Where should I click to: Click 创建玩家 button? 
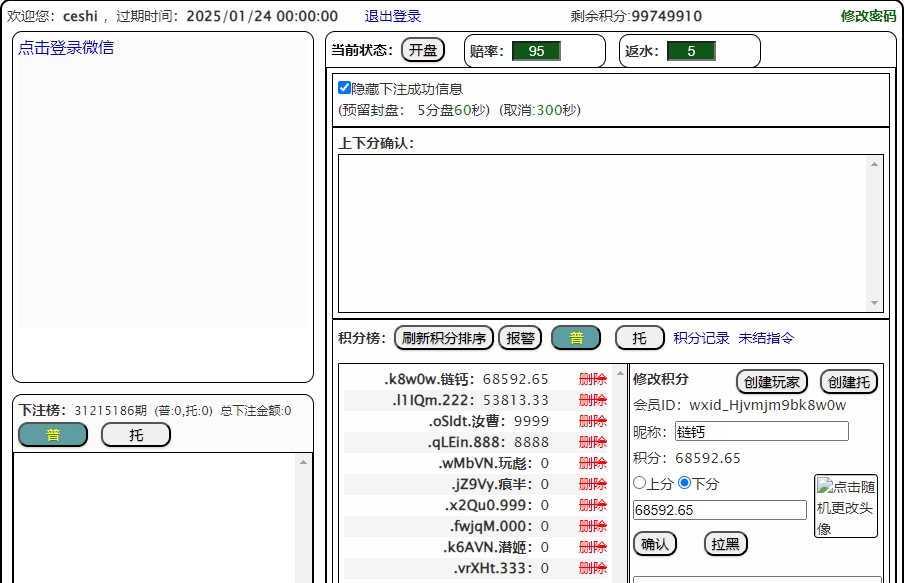pyautogui.click(x=772, y=382)
